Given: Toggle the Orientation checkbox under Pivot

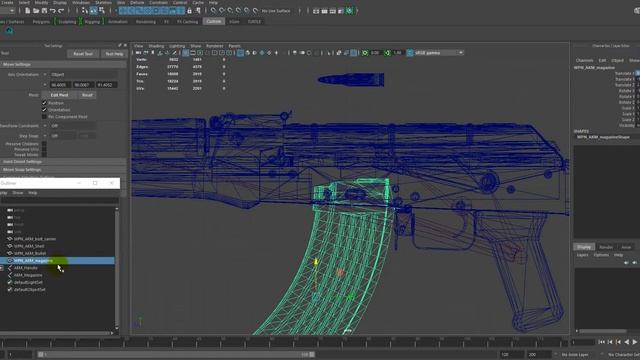Looking at the screenshot, I should (x=44, y=110).
